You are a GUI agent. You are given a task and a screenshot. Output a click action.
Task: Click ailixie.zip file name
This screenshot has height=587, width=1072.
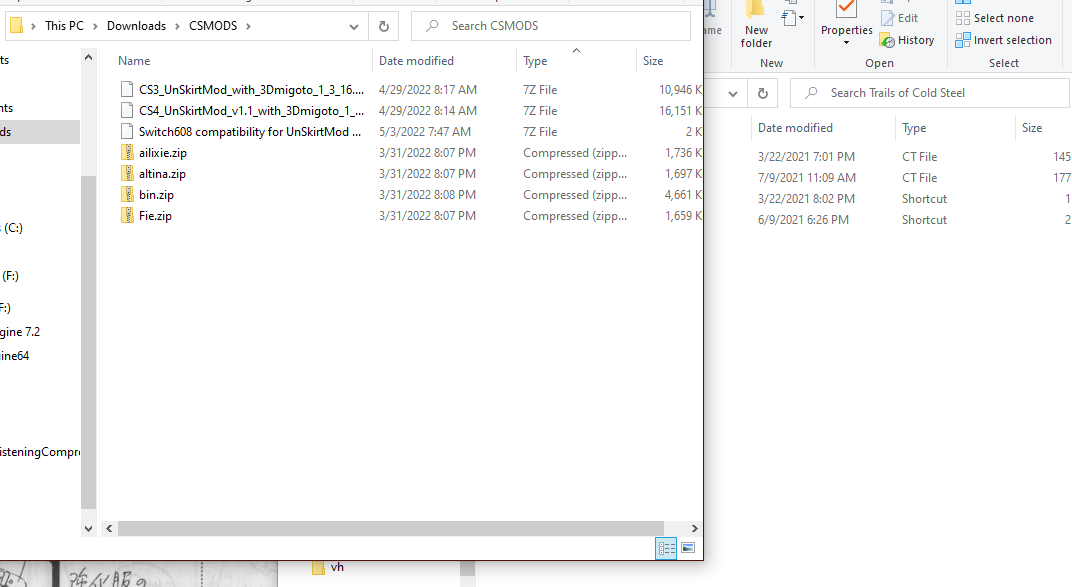pyautogui.click(x=163, y=152)
